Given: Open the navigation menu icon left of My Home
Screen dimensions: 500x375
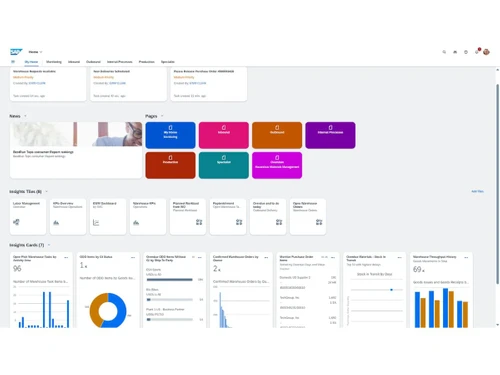Looking at the screenshot, I should coord(13,62).
